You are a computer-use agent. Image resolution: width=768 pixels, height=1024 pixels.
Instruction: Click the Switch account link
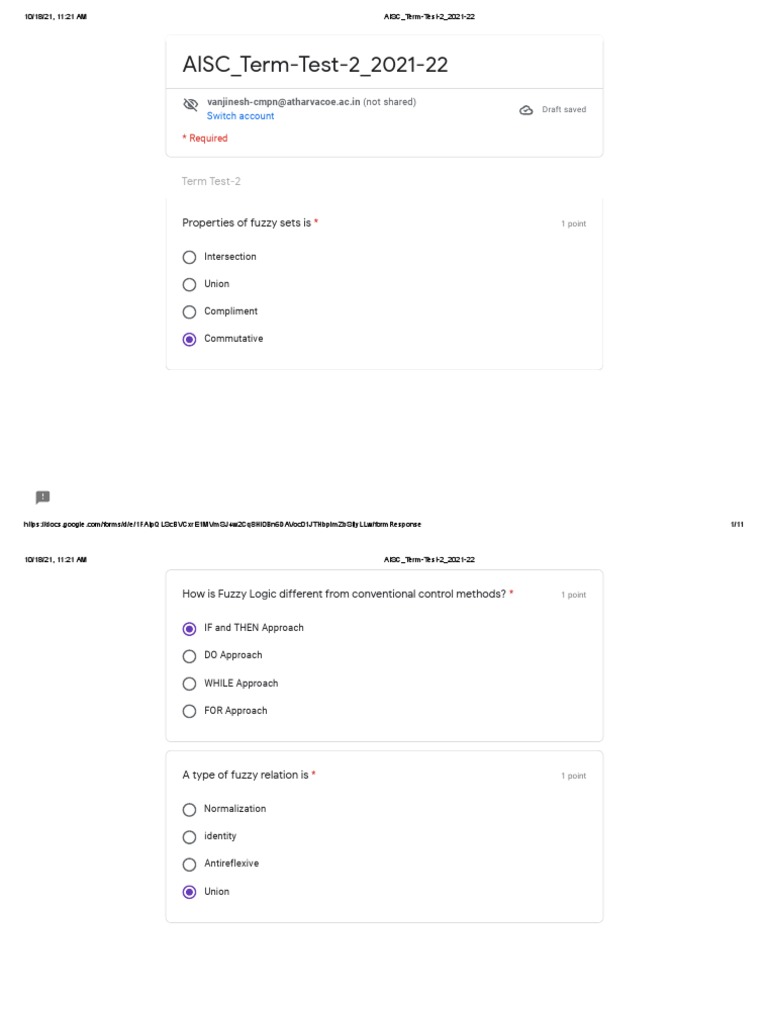click(240, 116)
